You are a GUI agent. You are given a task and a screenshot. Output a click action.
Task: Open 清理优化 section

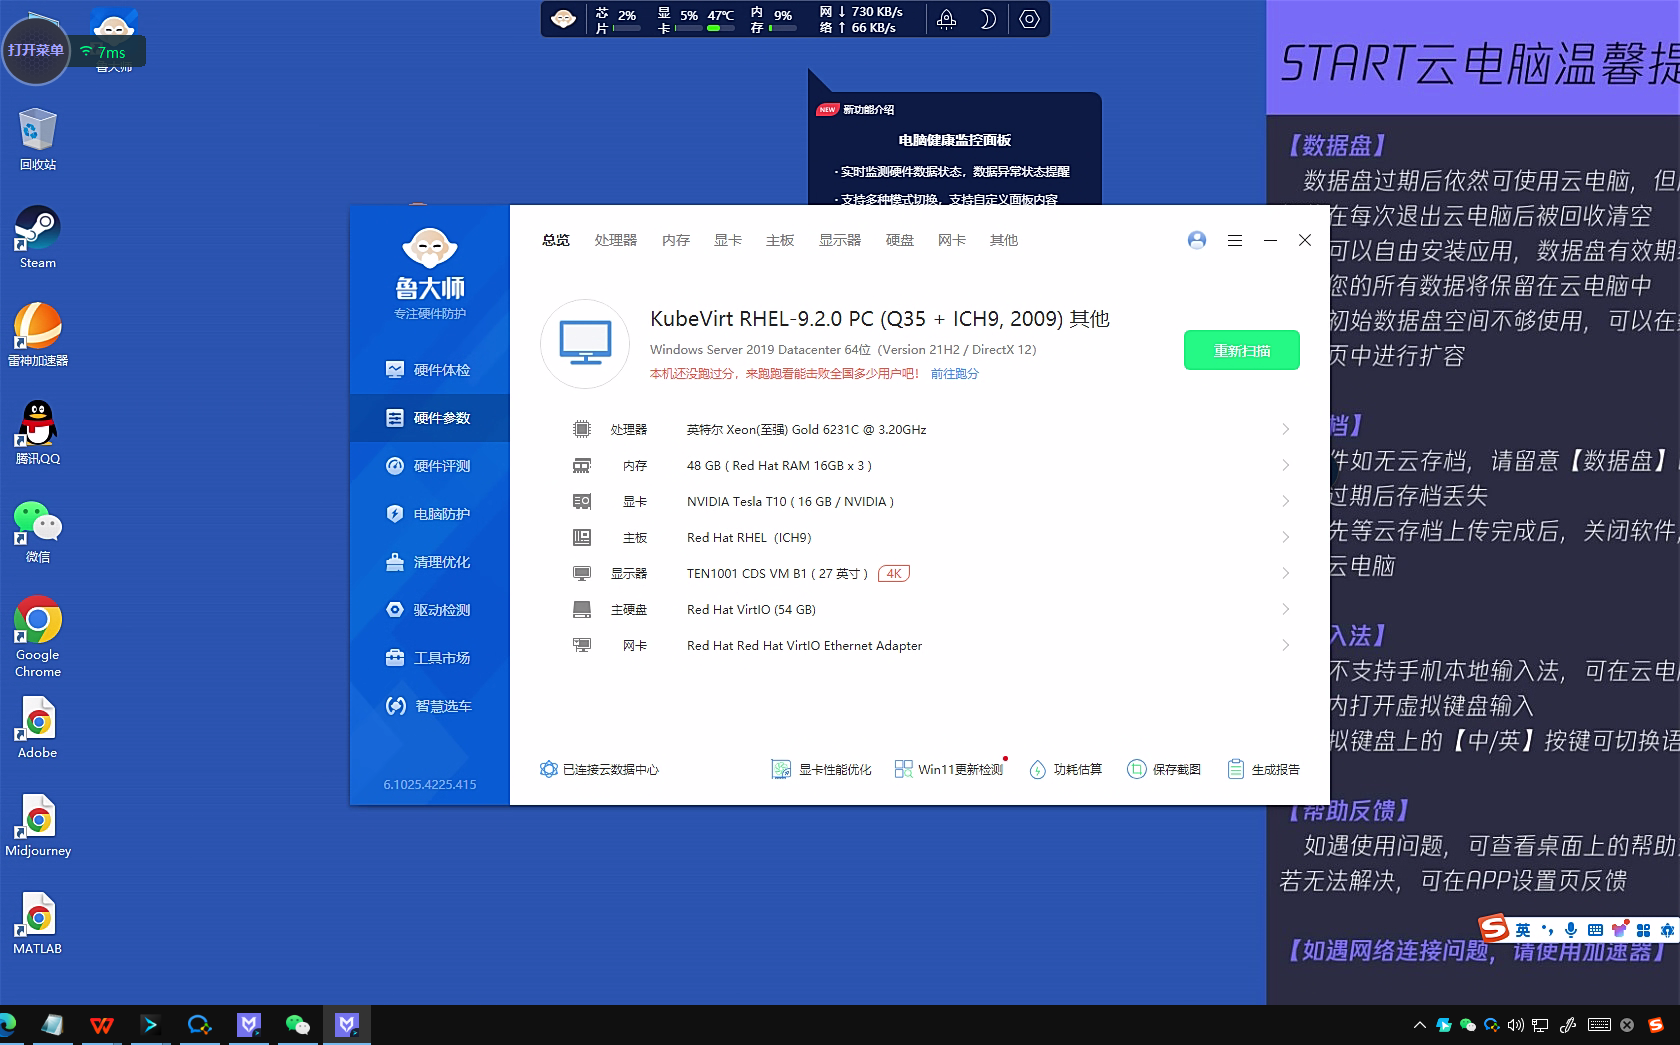(429, 562)
